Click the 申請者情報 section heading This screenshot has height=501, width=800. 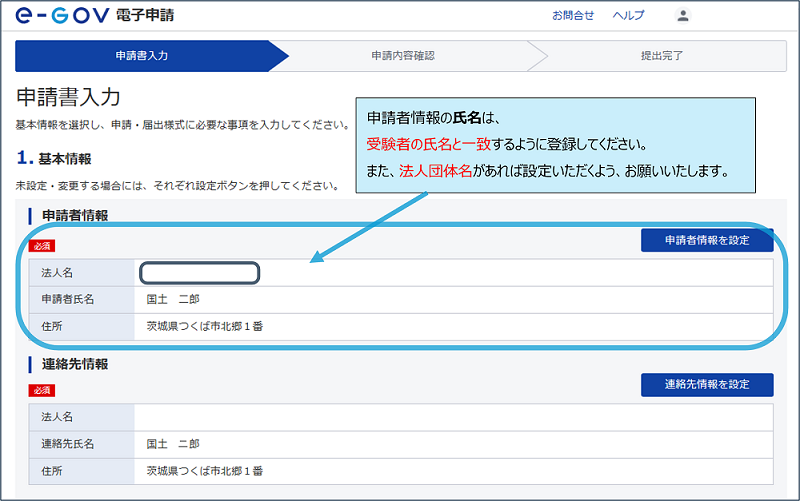75,216
